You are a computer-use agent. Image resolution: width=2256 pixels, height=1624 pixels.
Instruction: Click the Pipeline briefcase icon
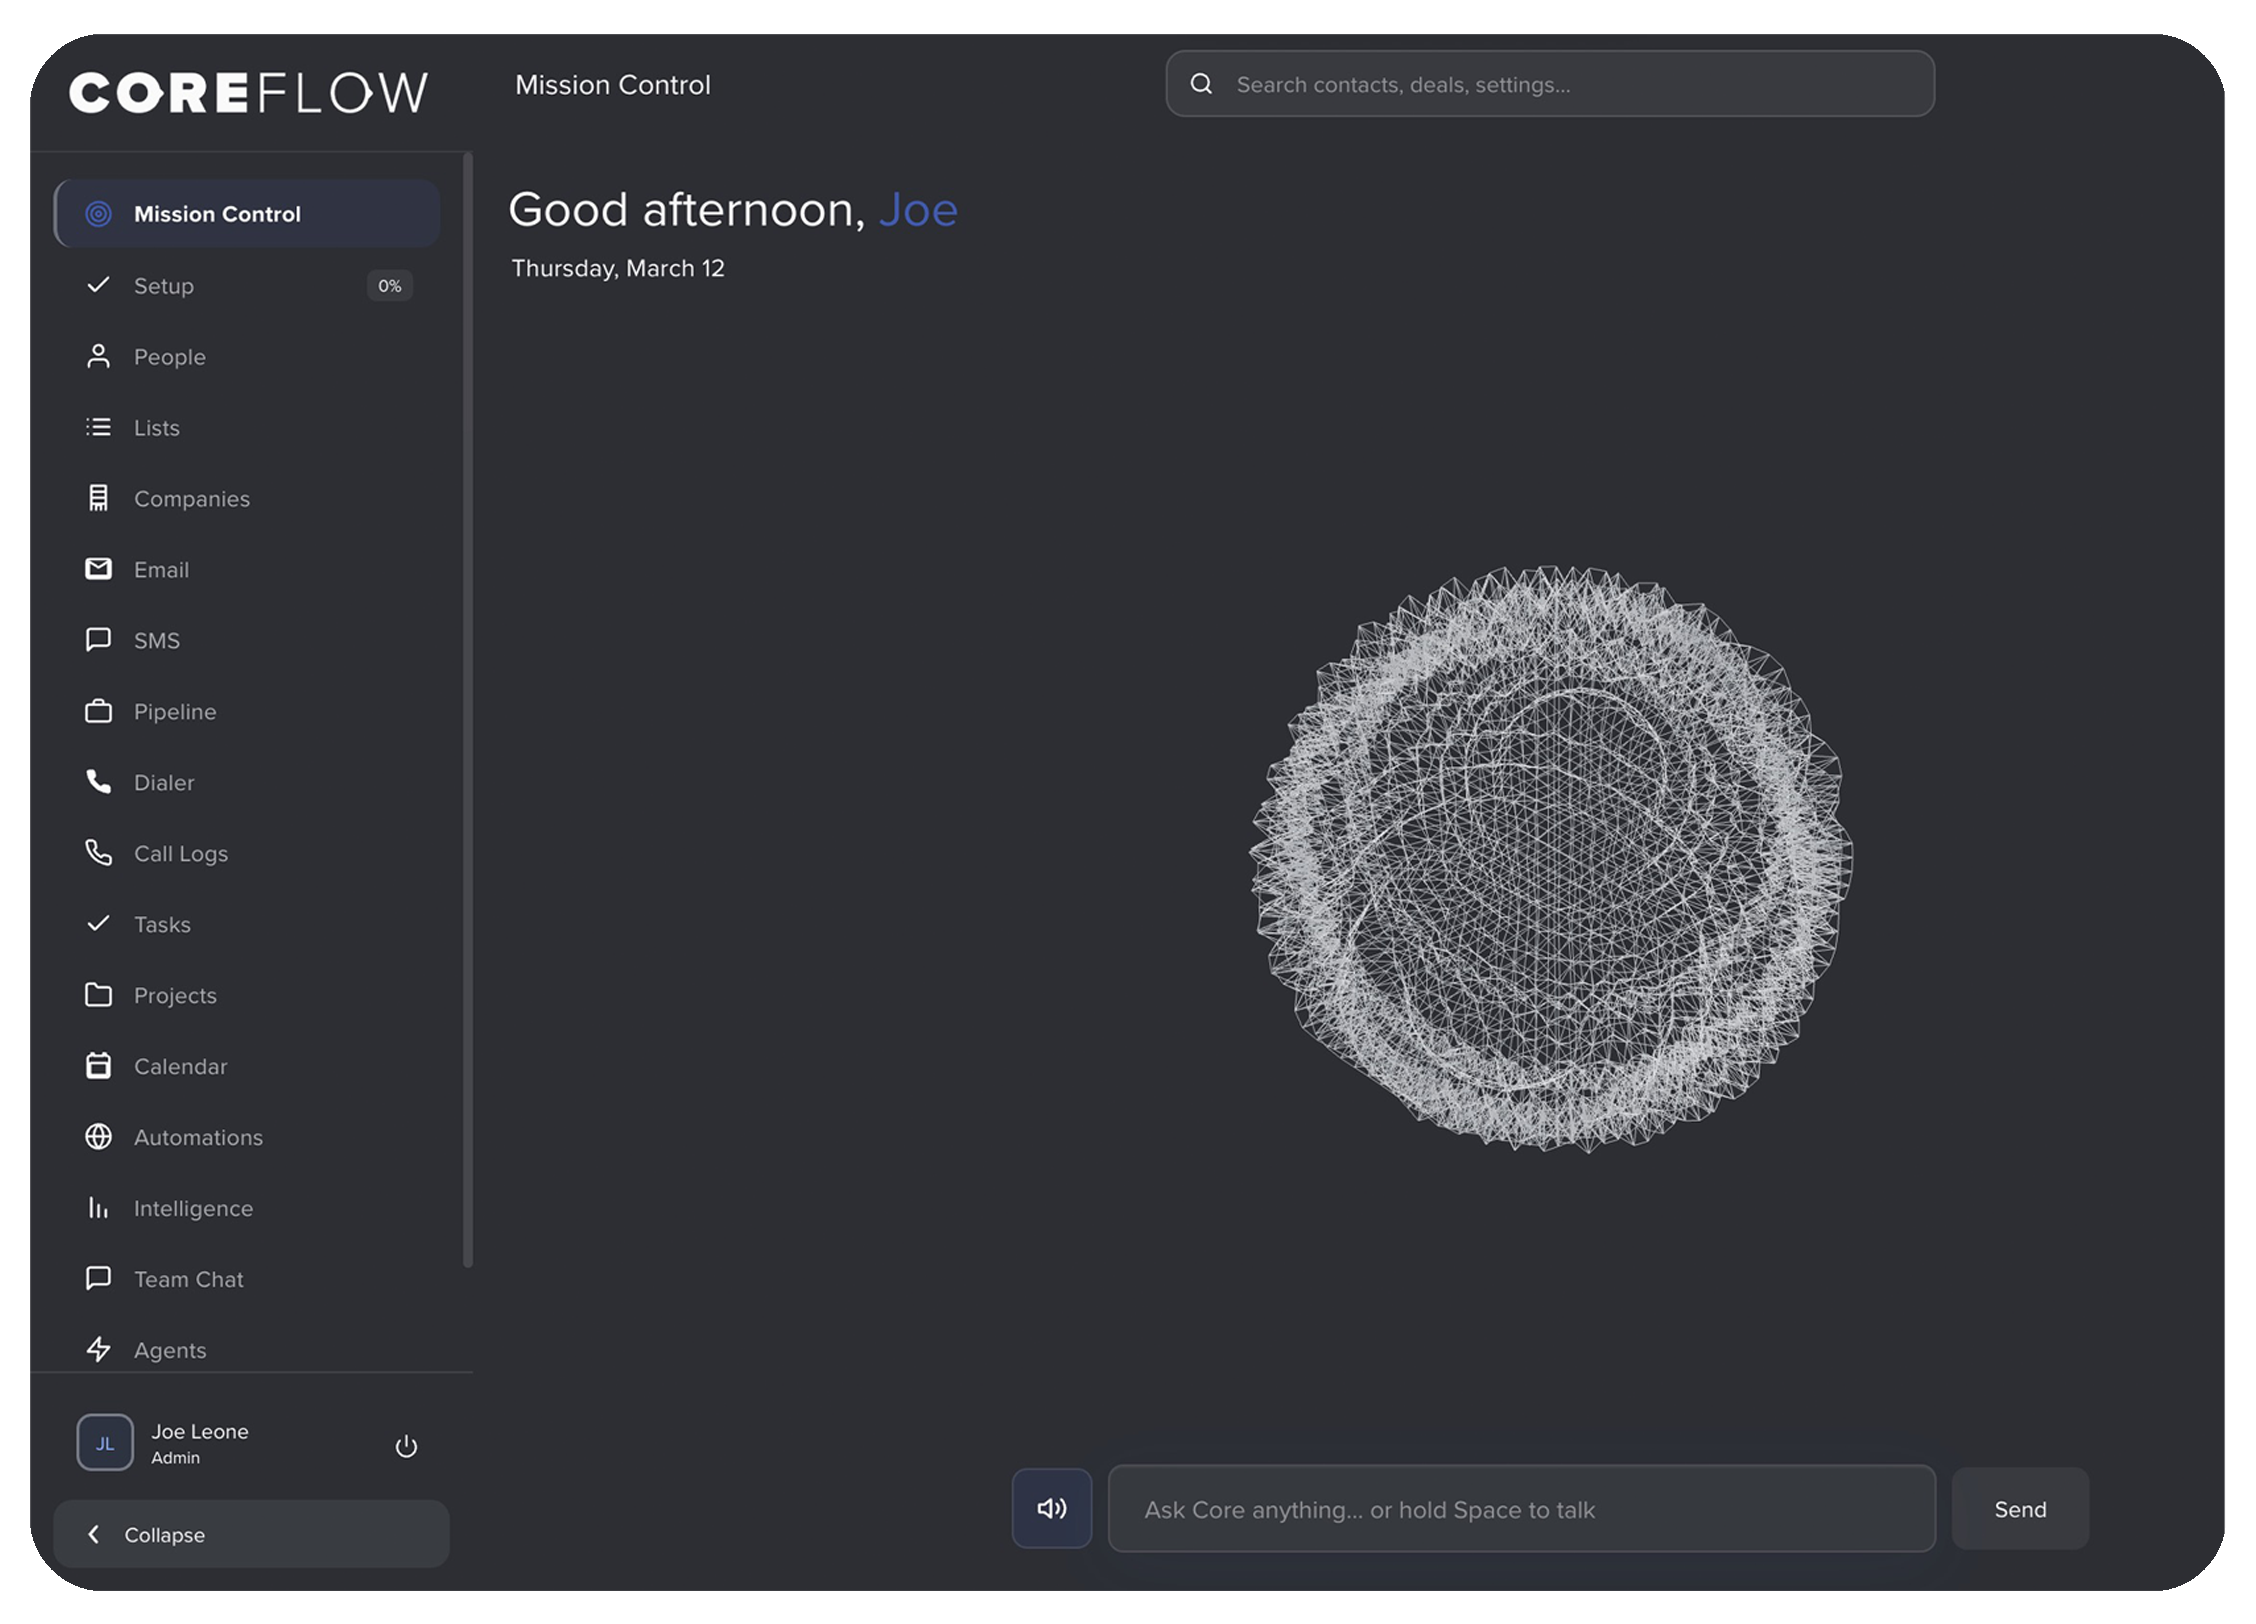[98, 711]
